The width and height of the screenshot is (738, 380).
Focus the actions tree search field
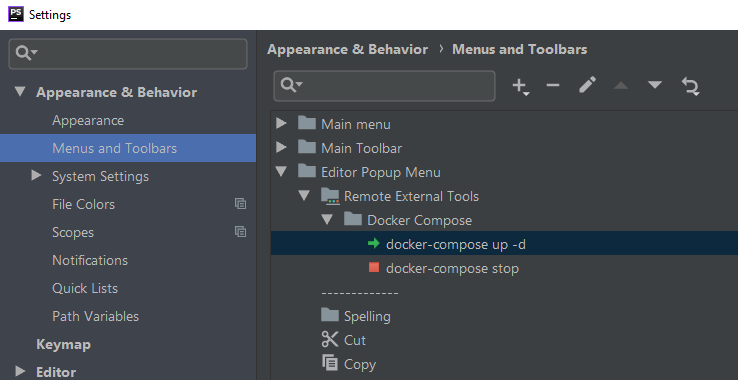tap(385, 86)
